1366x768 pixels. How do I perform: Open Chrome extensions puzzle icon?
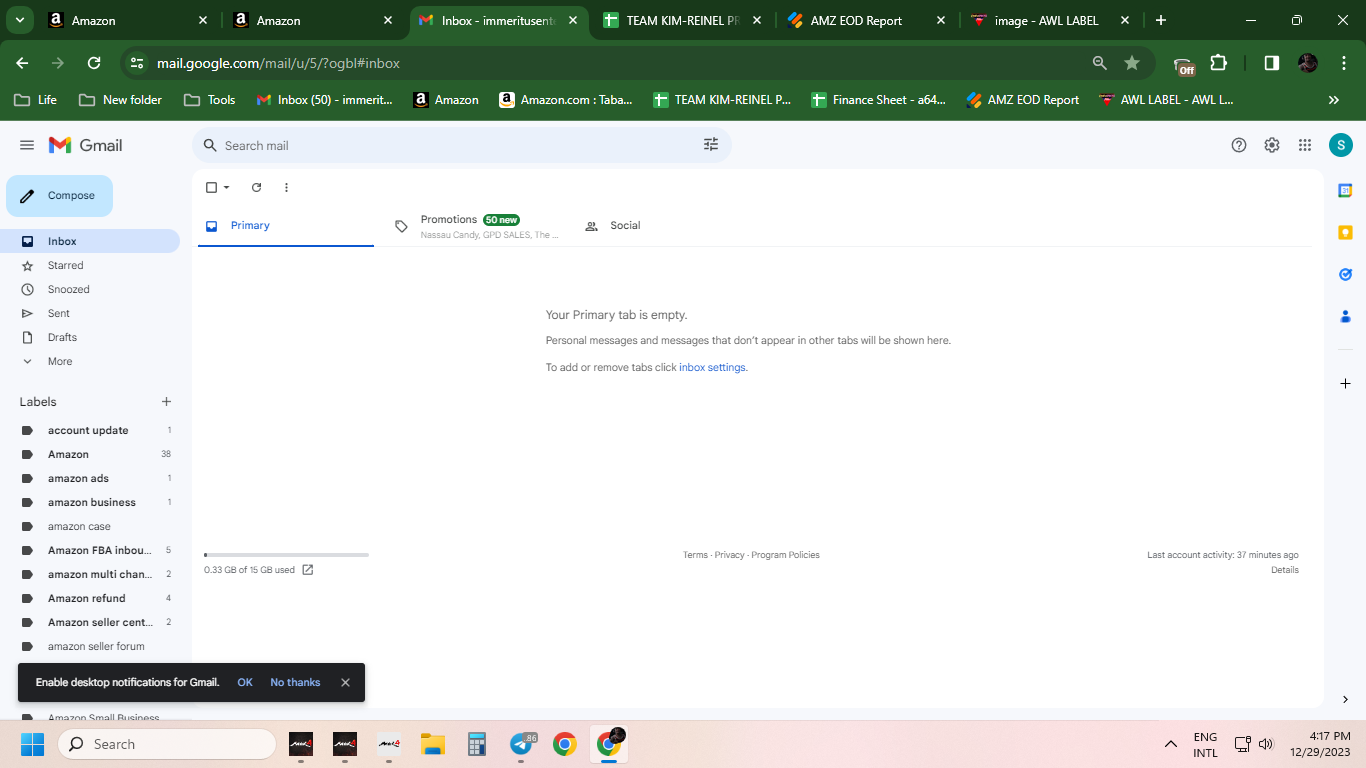coord(1218,63)
